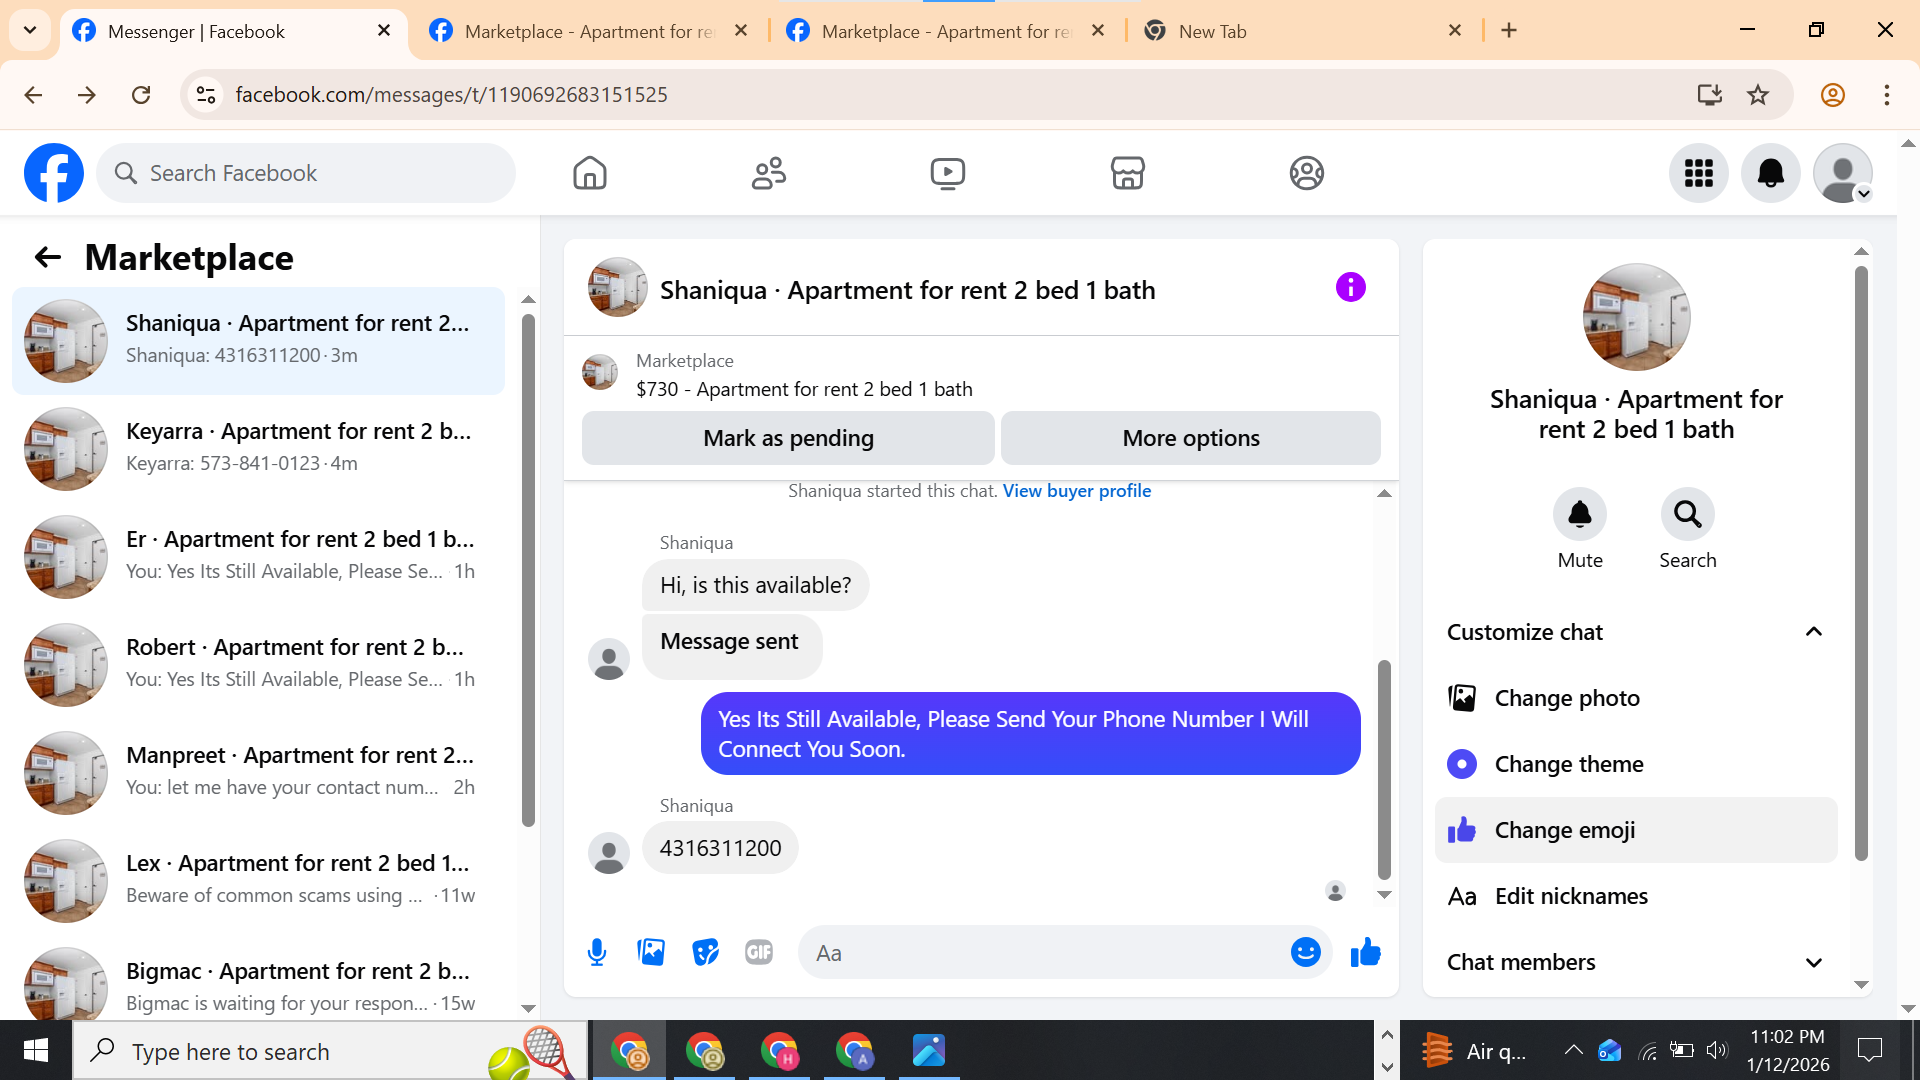Click the message text input field
The width and height of the screenshot is (1920, 1080).
tap(1040, 953)
